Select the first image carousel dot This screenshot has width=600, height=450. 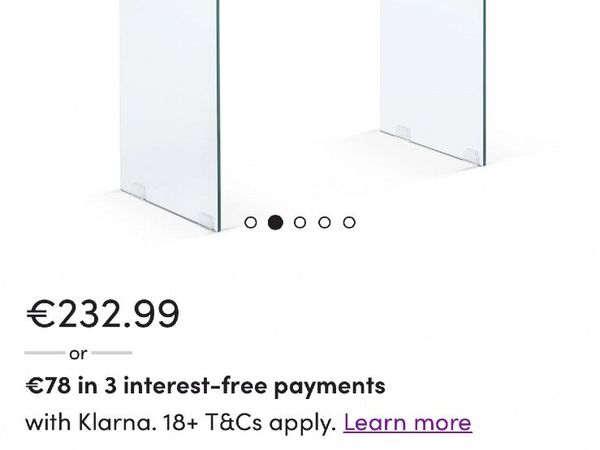(x=250, y=222)
